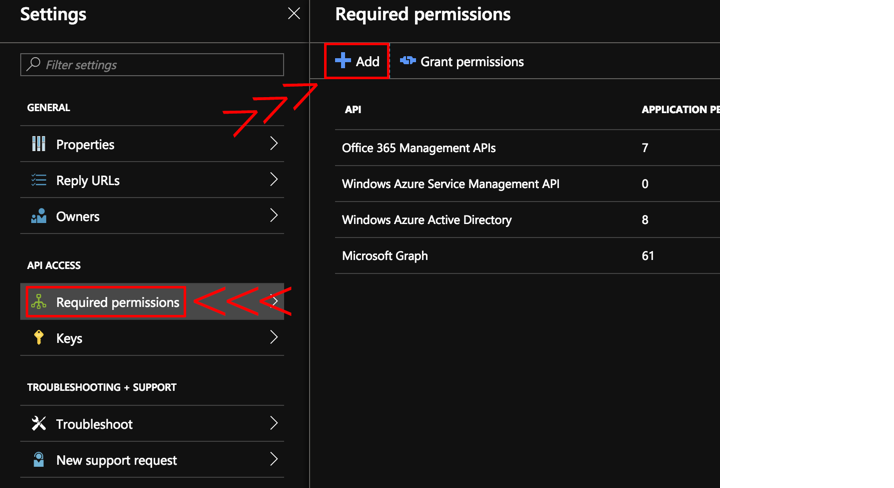
Task: Expand the New support request chevron
Action: [x=274, y=459]
